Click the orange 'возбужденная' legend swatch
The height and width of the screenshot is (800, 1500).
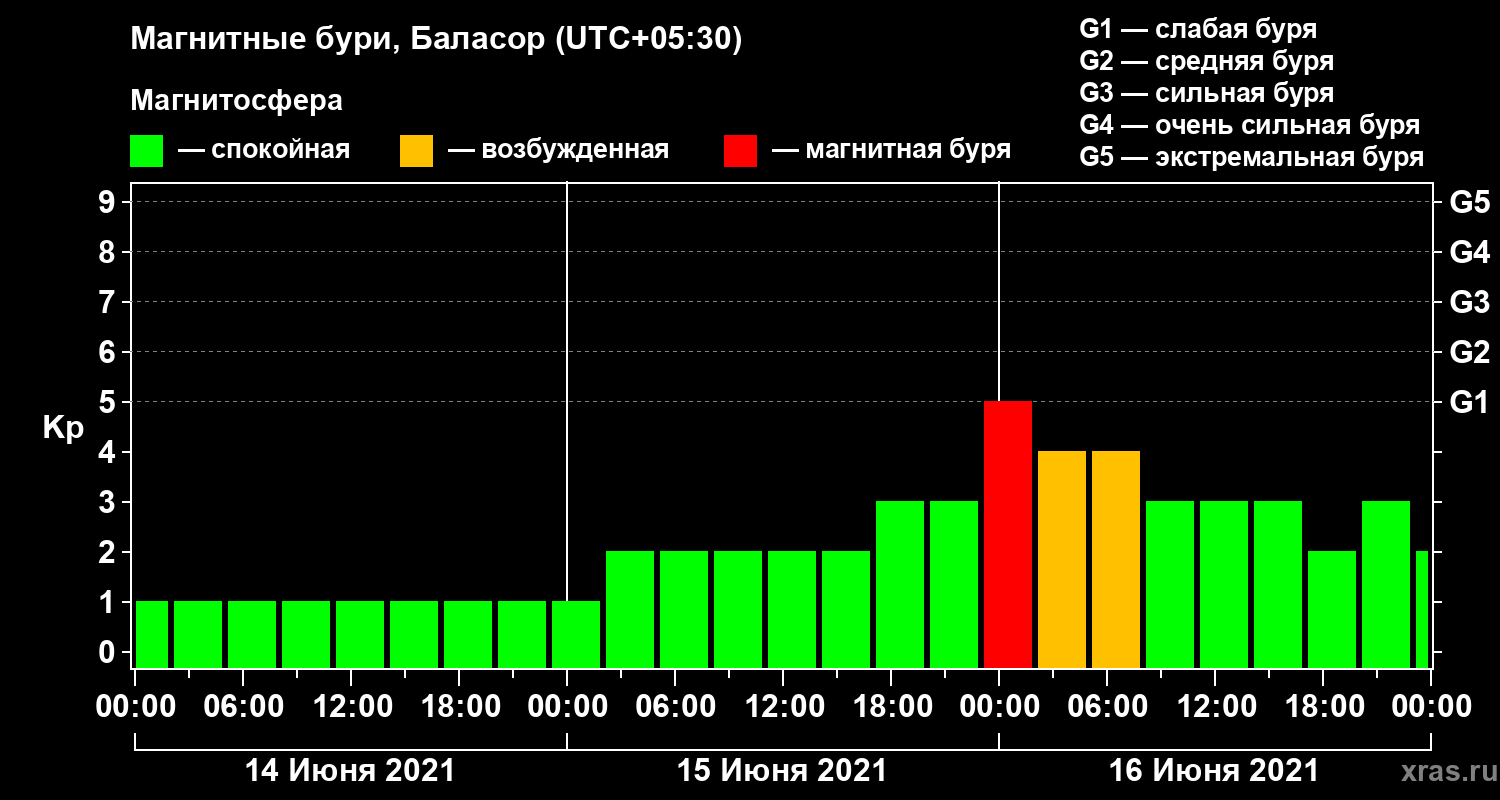[x=416, y=151]
